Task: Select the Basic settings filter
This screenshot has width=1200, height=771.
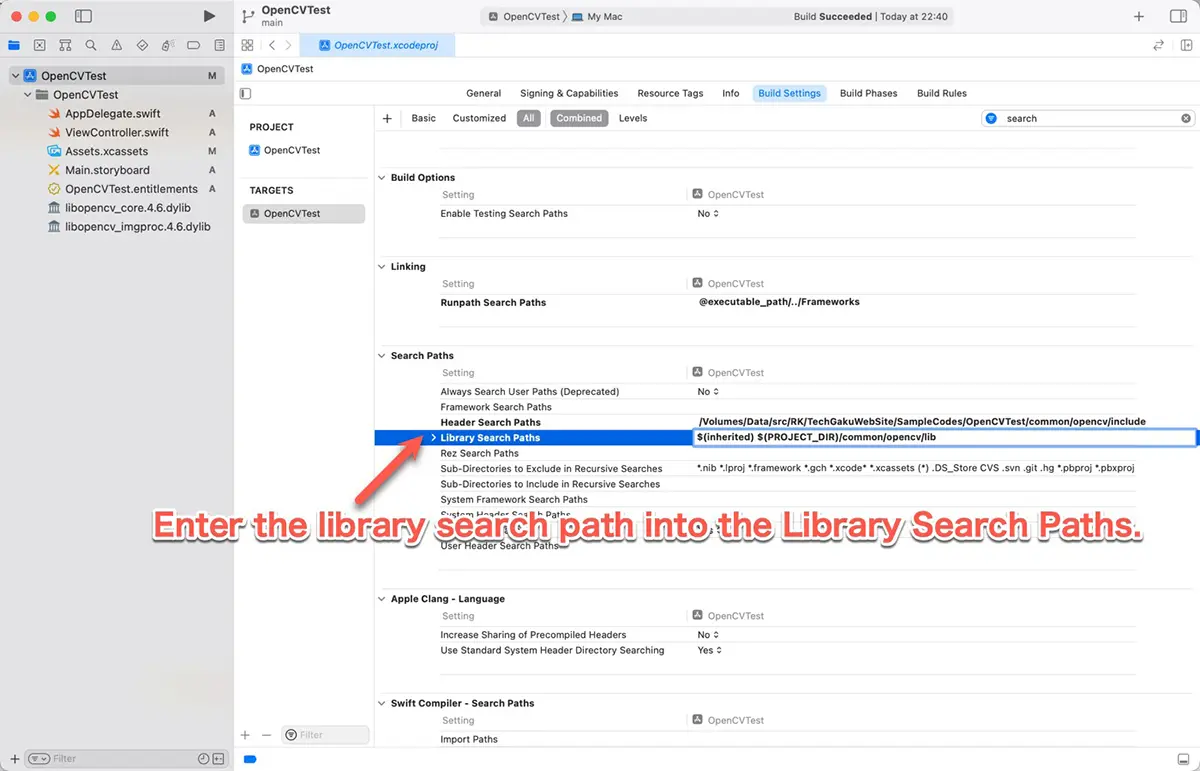Action: click(424, 118)
